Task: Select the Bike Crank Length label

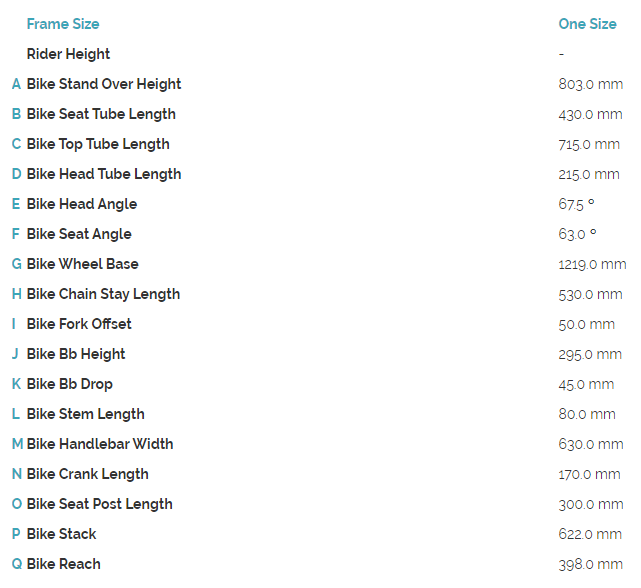Action: click(88, 474)
